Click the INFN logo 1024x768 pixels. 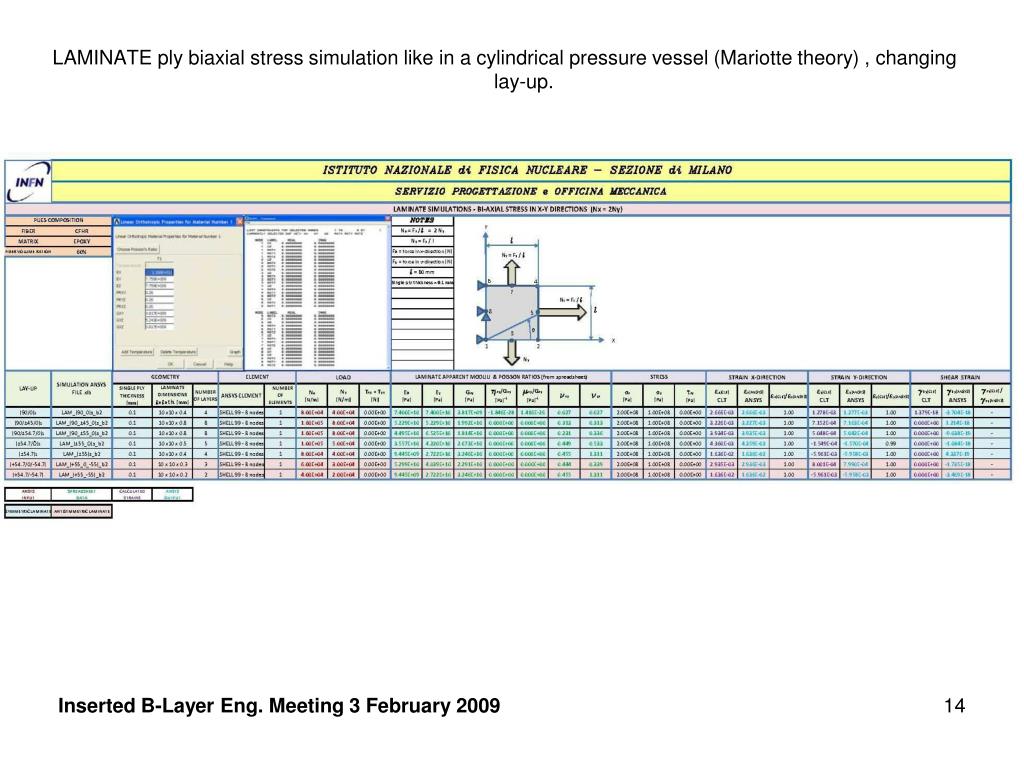pos(28,182)
